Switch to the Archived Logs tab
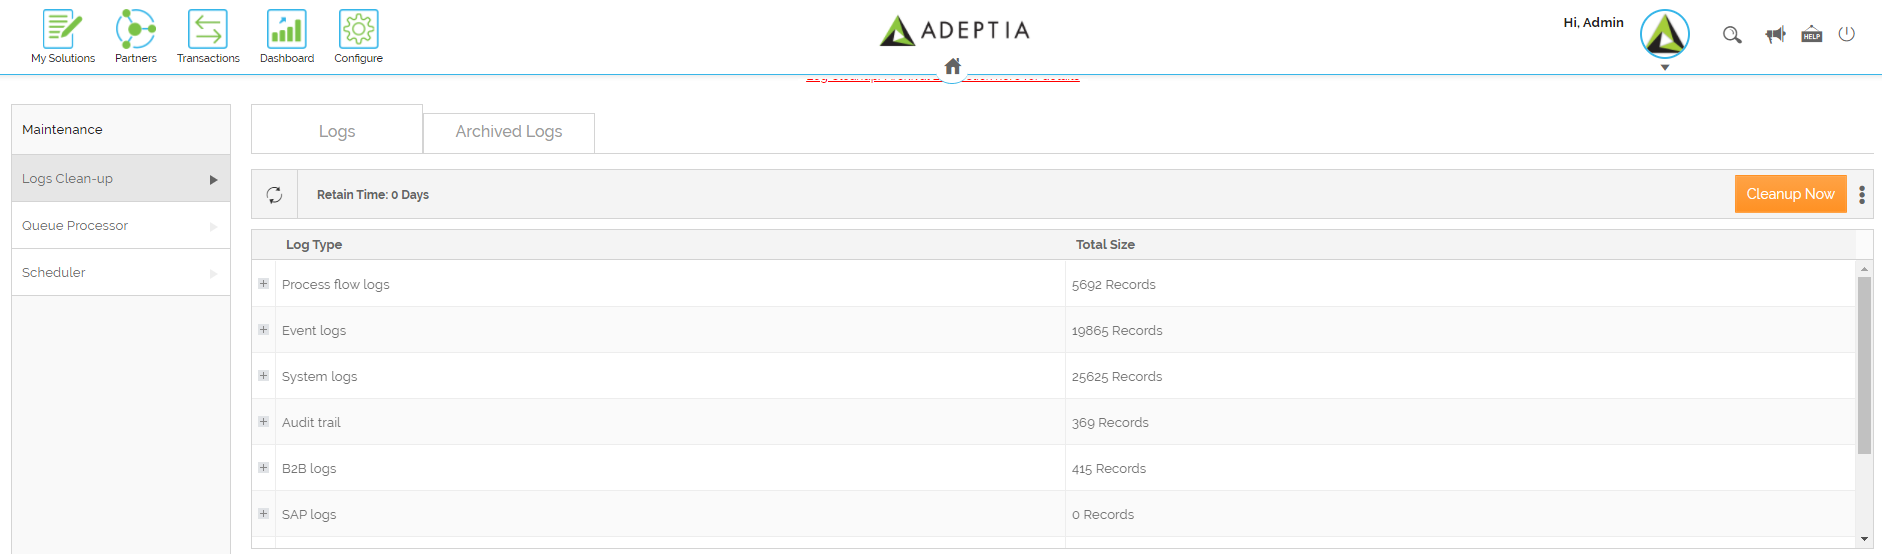The height and width of the screenshot is (554, 1882). (x=509, y=132)
